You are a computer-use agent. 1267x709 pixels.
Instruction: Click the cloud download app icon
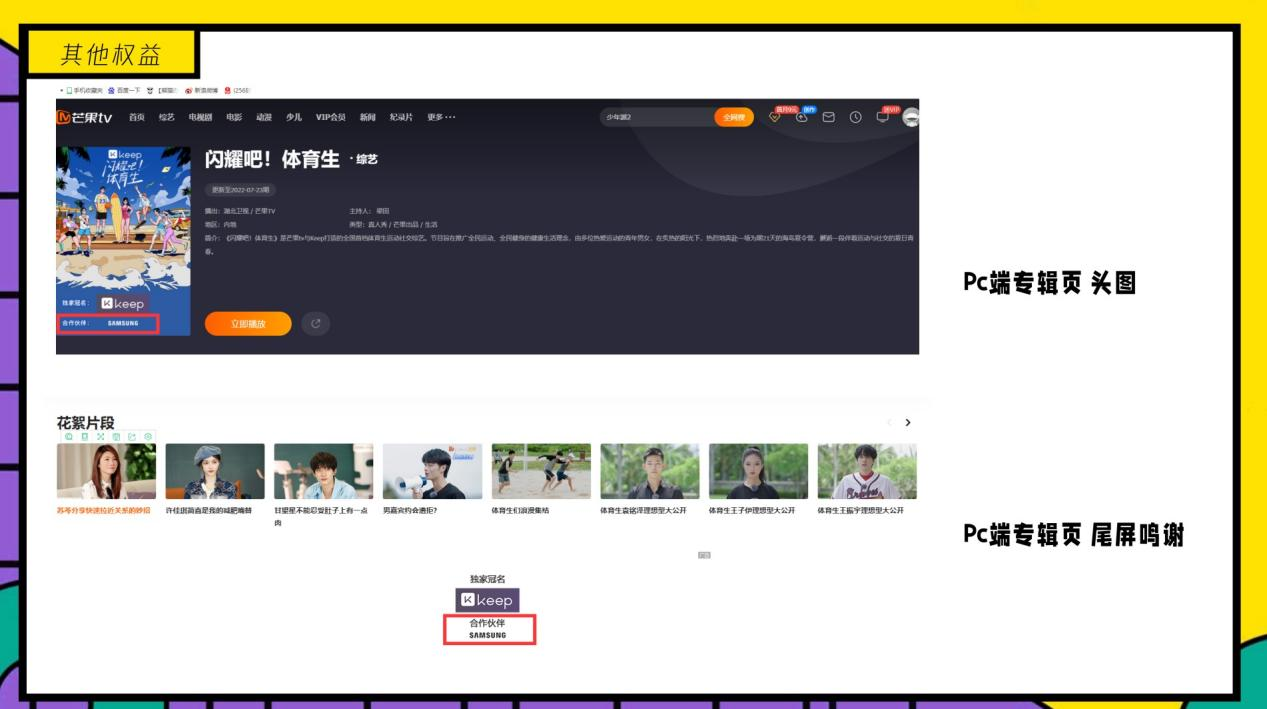[x=801, y=117]
